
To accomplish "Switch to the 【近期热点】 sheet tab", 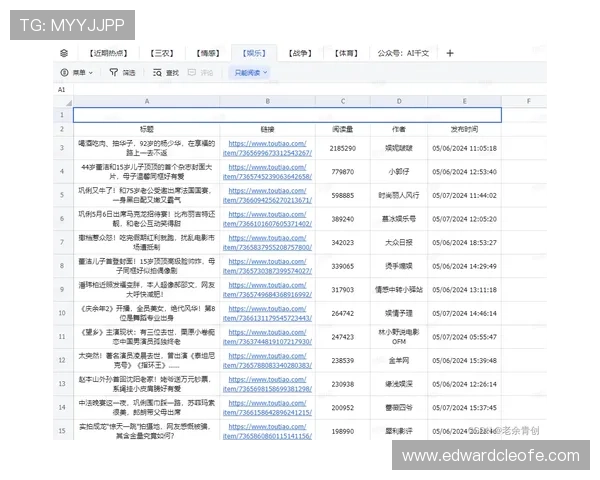I will pos(108,53).
